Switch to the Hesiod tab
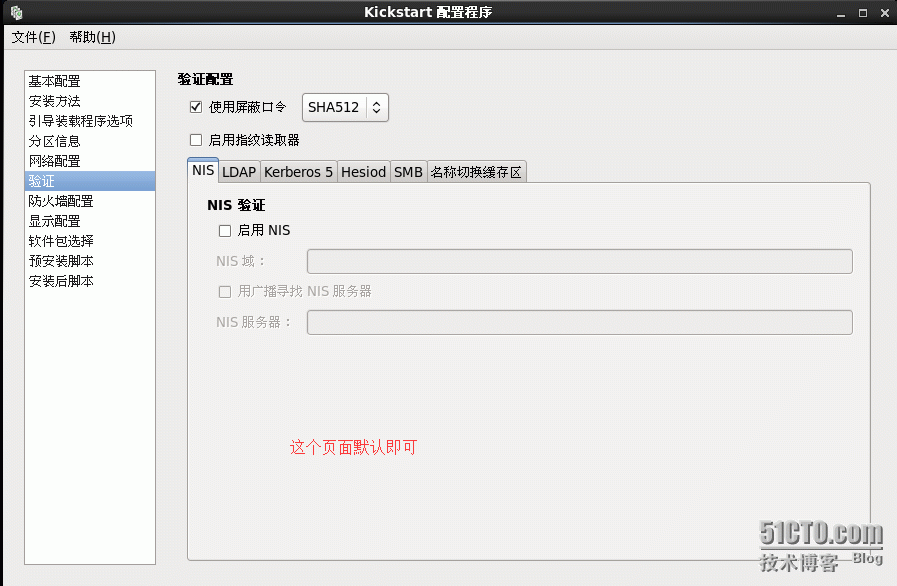The width and height of the screenshot is (897, 586). (x=363, y=172)
